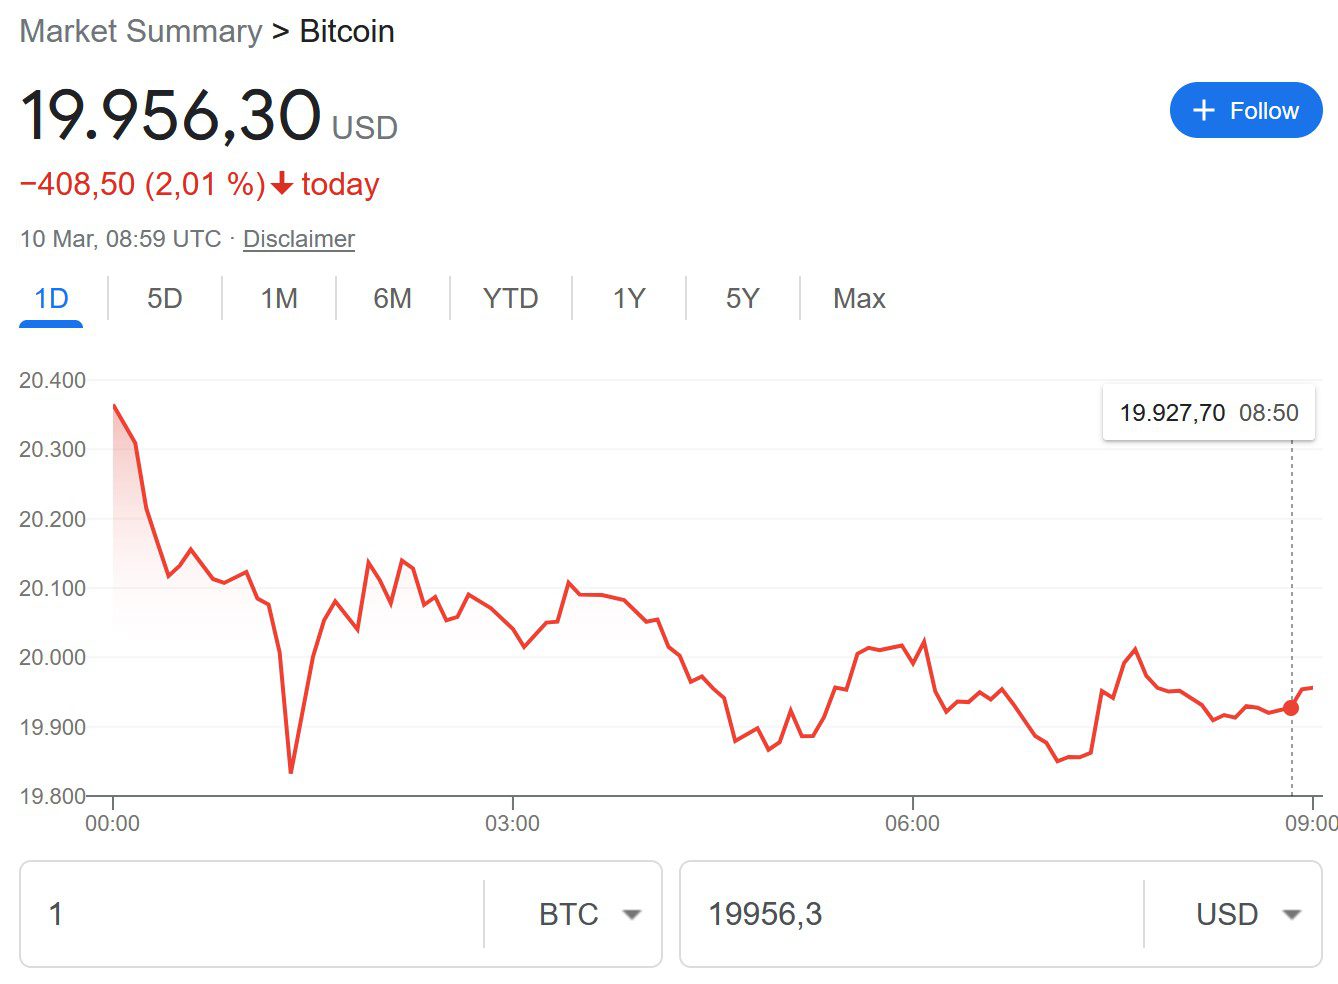The width and height of the screenshot is (1338, 984).
Task: Go back to Market Summary
Action: point(141,31)
